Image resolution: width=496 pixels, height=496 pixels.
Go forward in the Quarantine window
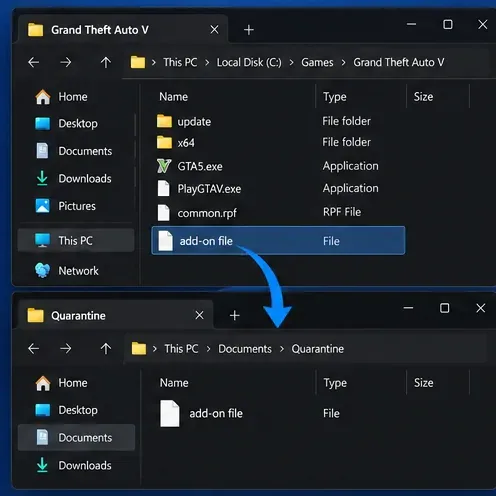(x=66, y=349)
